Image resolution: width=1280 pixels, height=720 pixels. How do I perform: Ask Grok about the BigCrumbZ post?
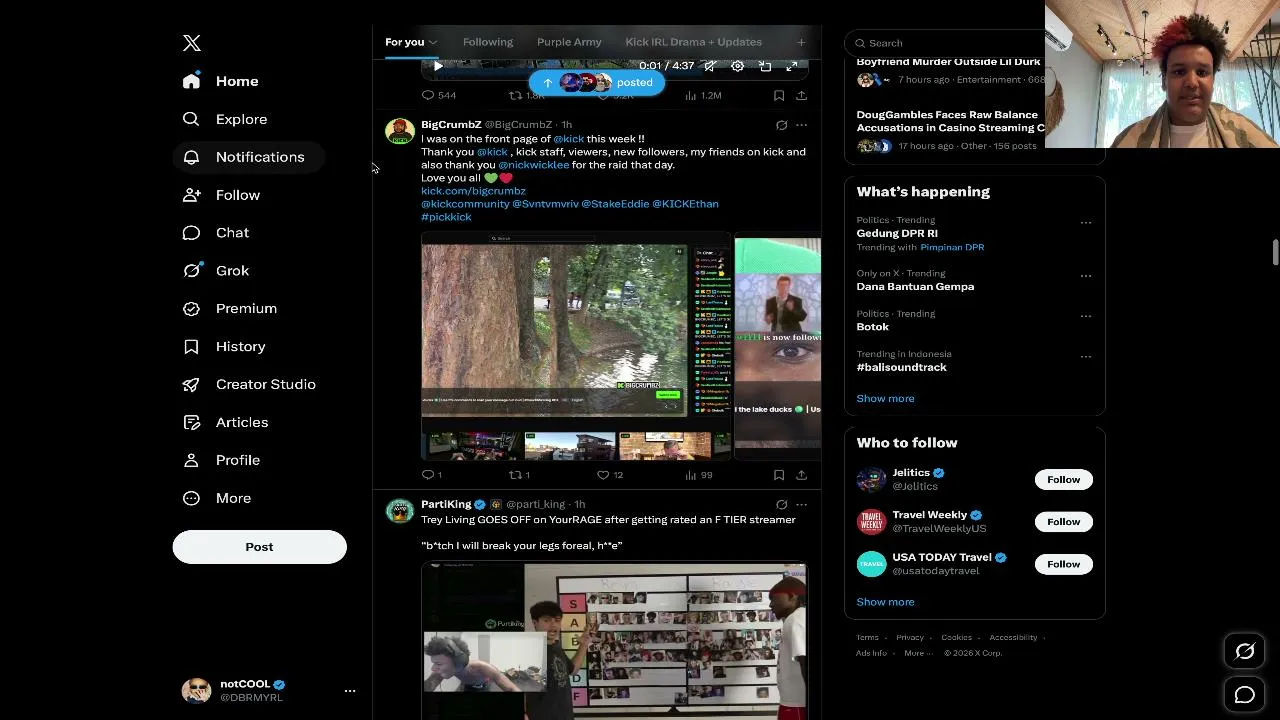click(781, 125)
